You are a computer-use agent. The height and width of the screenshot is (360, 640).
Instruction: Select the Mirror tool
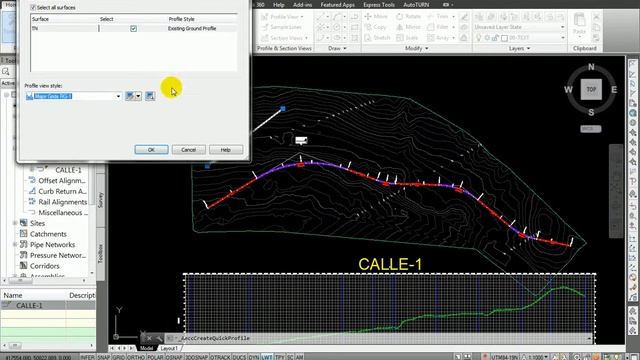[x=408, y=27]
